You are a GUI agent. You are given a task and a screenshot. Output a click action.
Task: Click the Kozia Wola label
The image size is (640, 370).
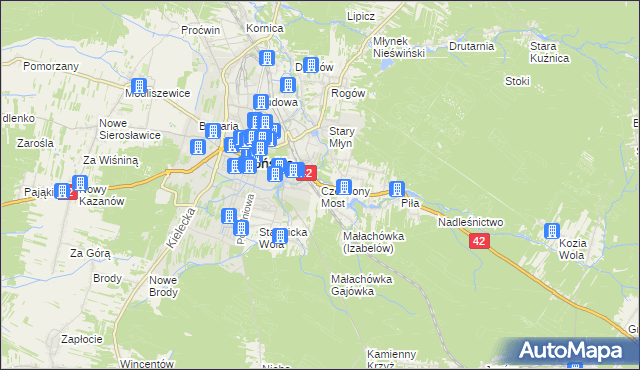(572, 249)
